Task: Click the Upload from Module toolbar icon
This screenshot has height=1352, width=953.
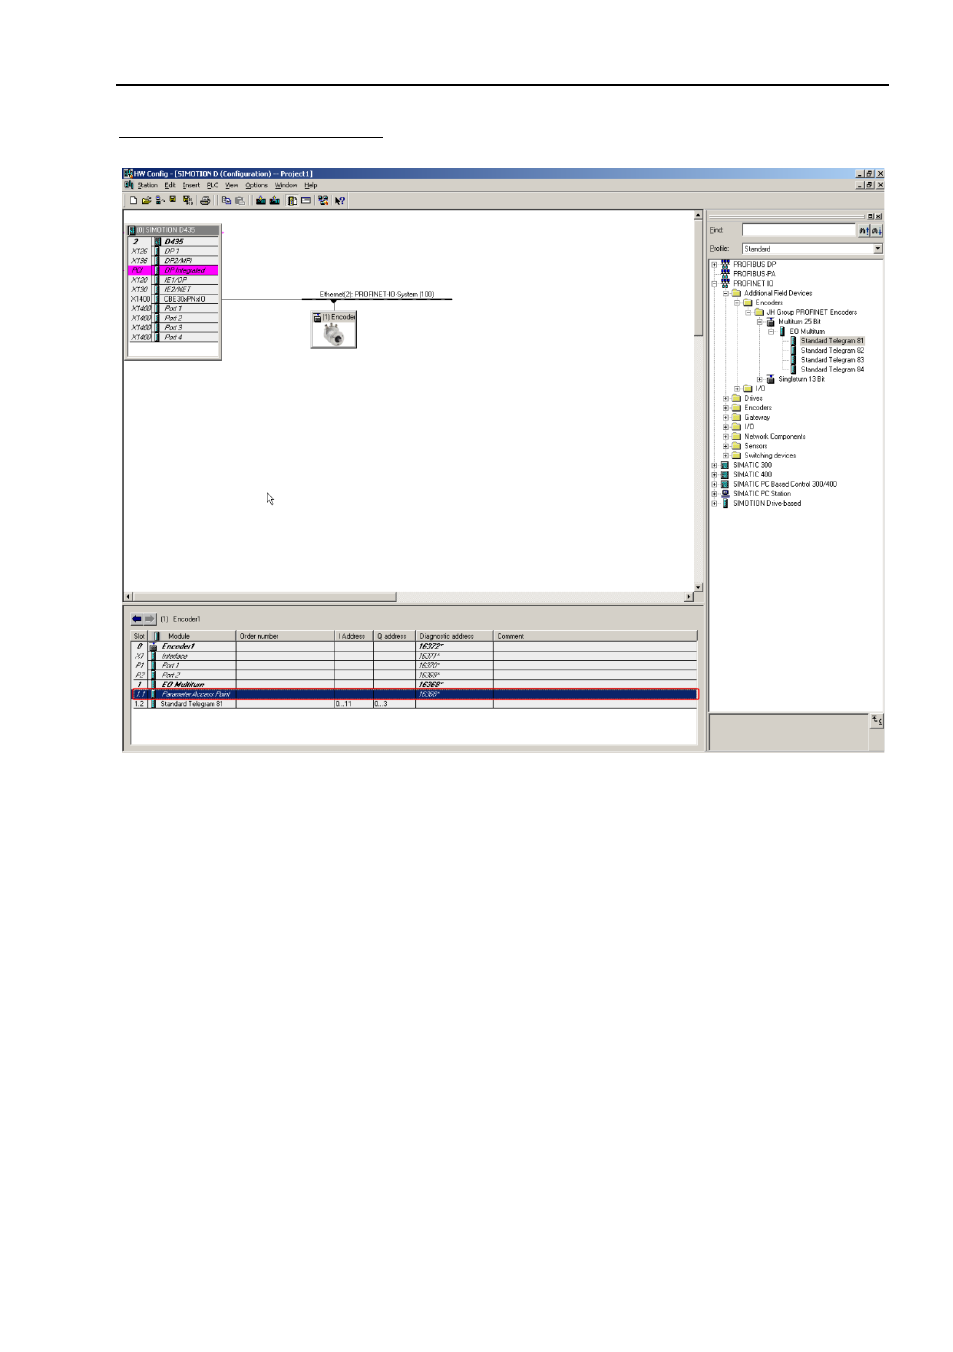Action: point(274,200)
